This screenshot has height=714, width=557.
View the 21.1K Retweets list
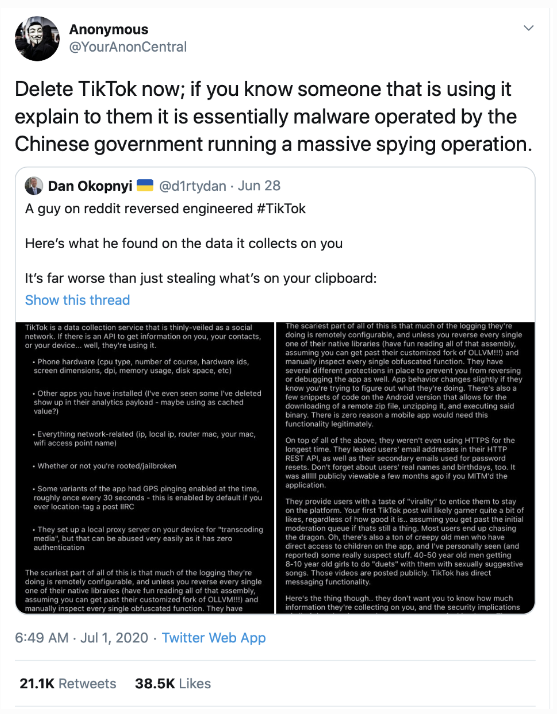pos(68,683)
